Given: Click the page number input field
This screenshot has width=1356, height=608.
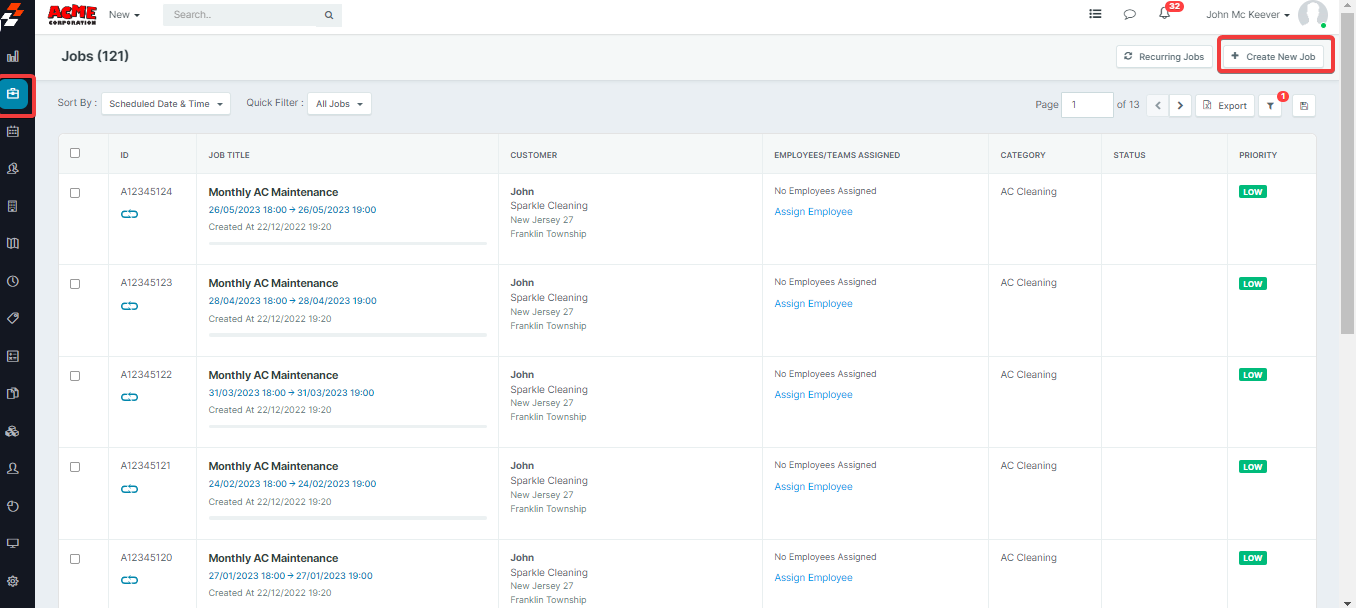Looking at the screenshot, I should point(1086,105).
